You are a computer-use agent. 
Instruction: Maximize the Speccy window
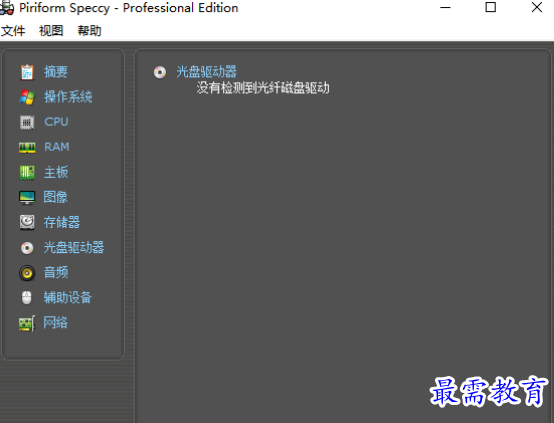tap(490, 7)
